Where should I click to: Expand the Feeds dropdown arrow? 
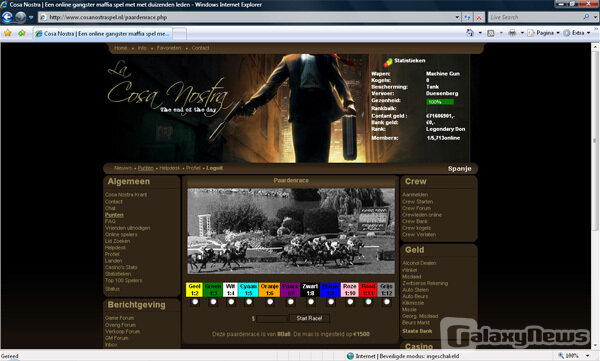501,33
